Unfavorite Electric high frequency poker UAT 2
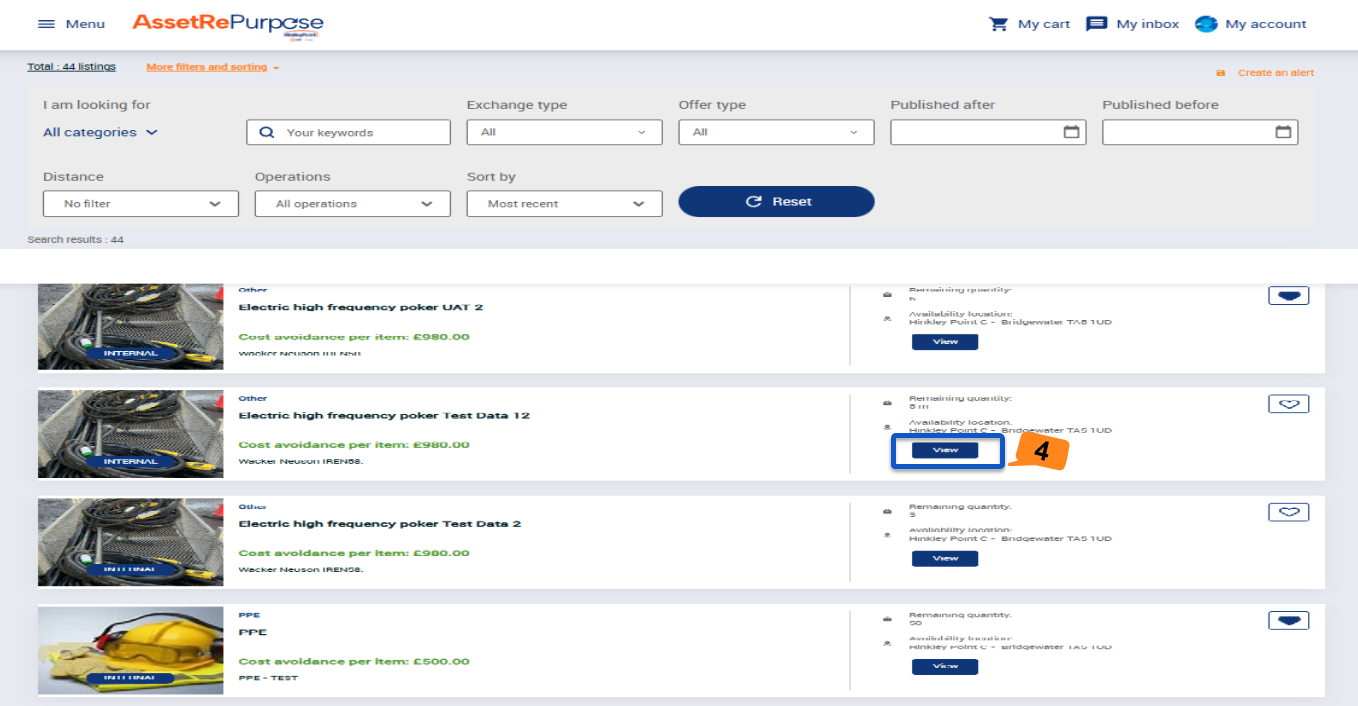This screenshot has height=706, width=1358. [x=1288, y=296]
